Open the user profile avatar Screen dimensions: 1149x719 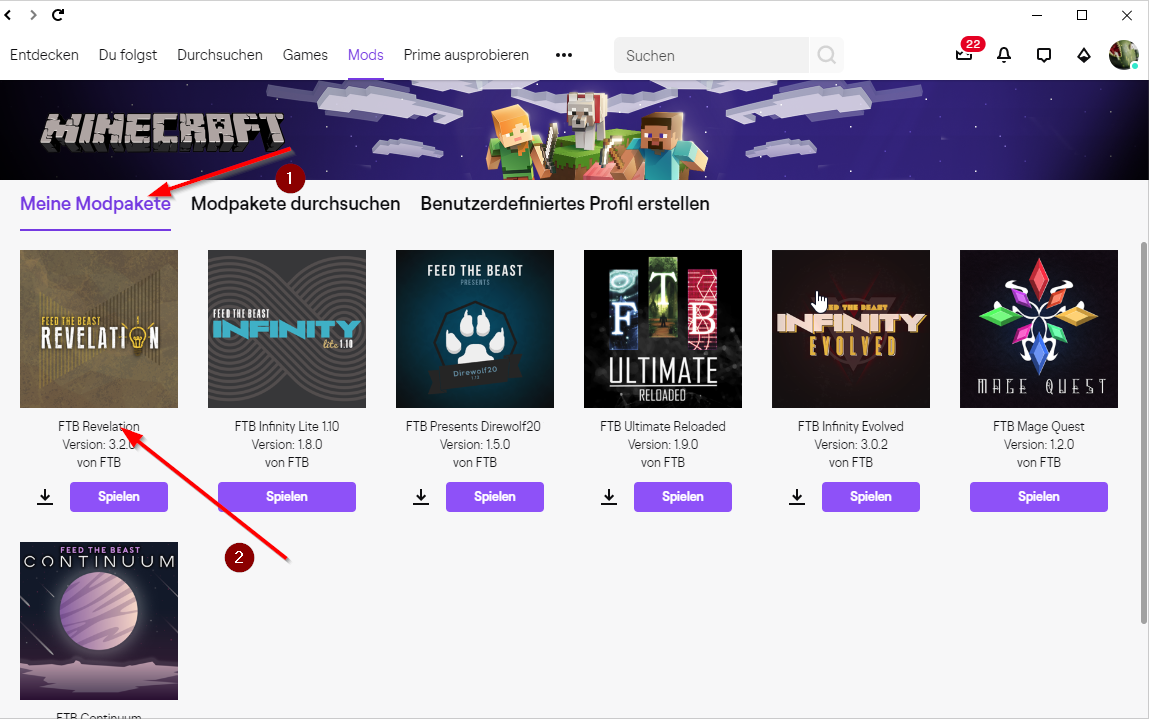1123,55
